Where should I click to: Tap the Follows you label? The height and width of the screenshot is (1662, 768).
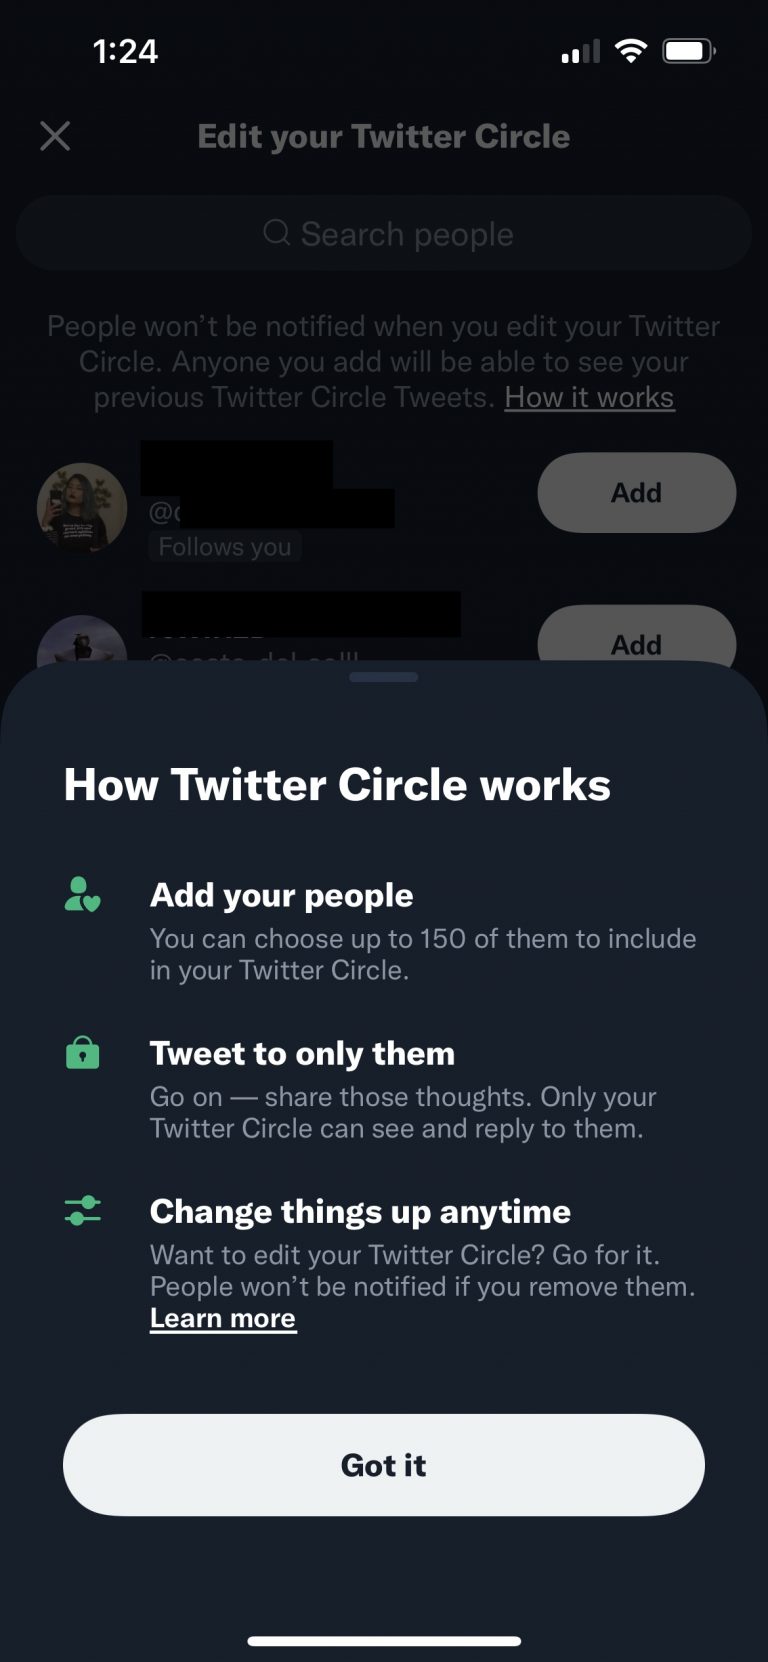[x=224, y=546]
